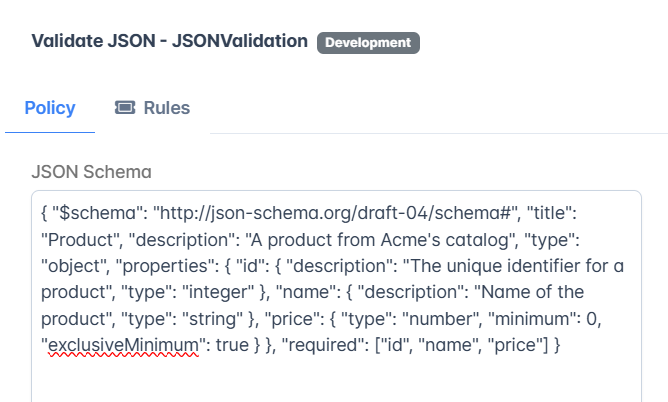Select the Policy tab

(50, 108)
